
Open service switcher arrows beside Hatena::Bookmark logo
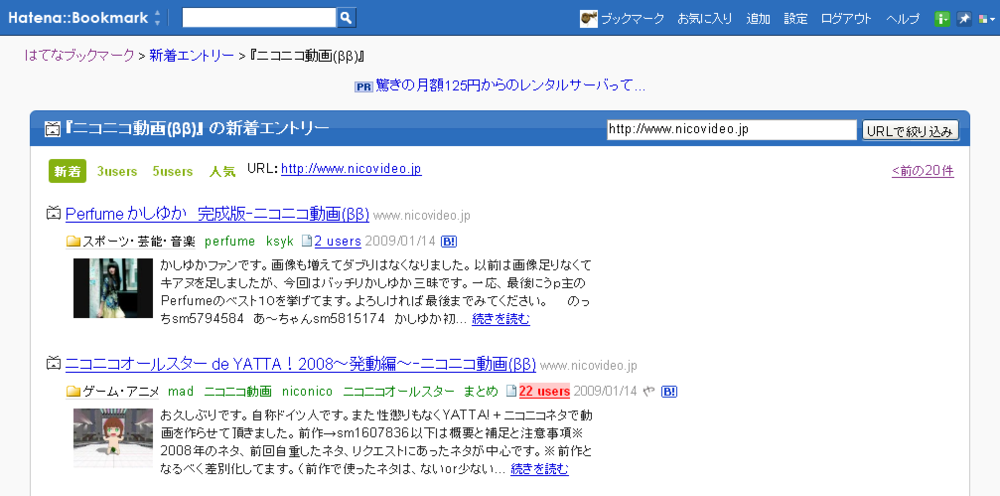[158, 18]
